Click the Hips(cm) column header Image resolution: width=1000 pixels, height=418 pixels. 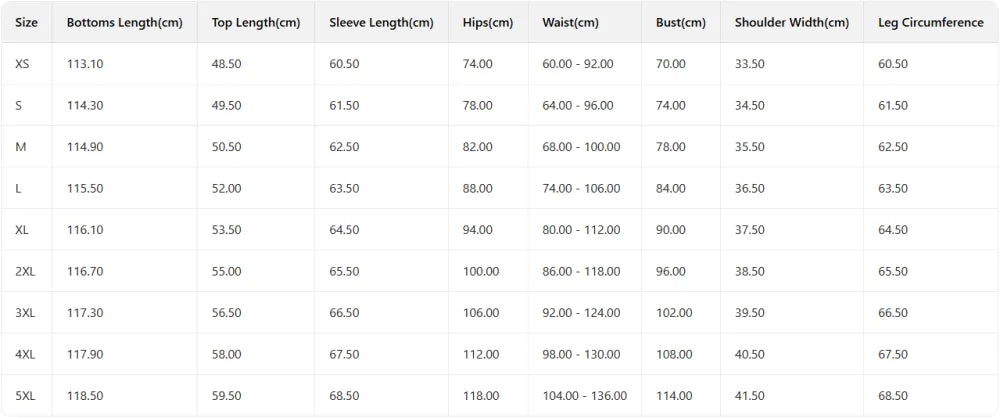pos(488,22)
